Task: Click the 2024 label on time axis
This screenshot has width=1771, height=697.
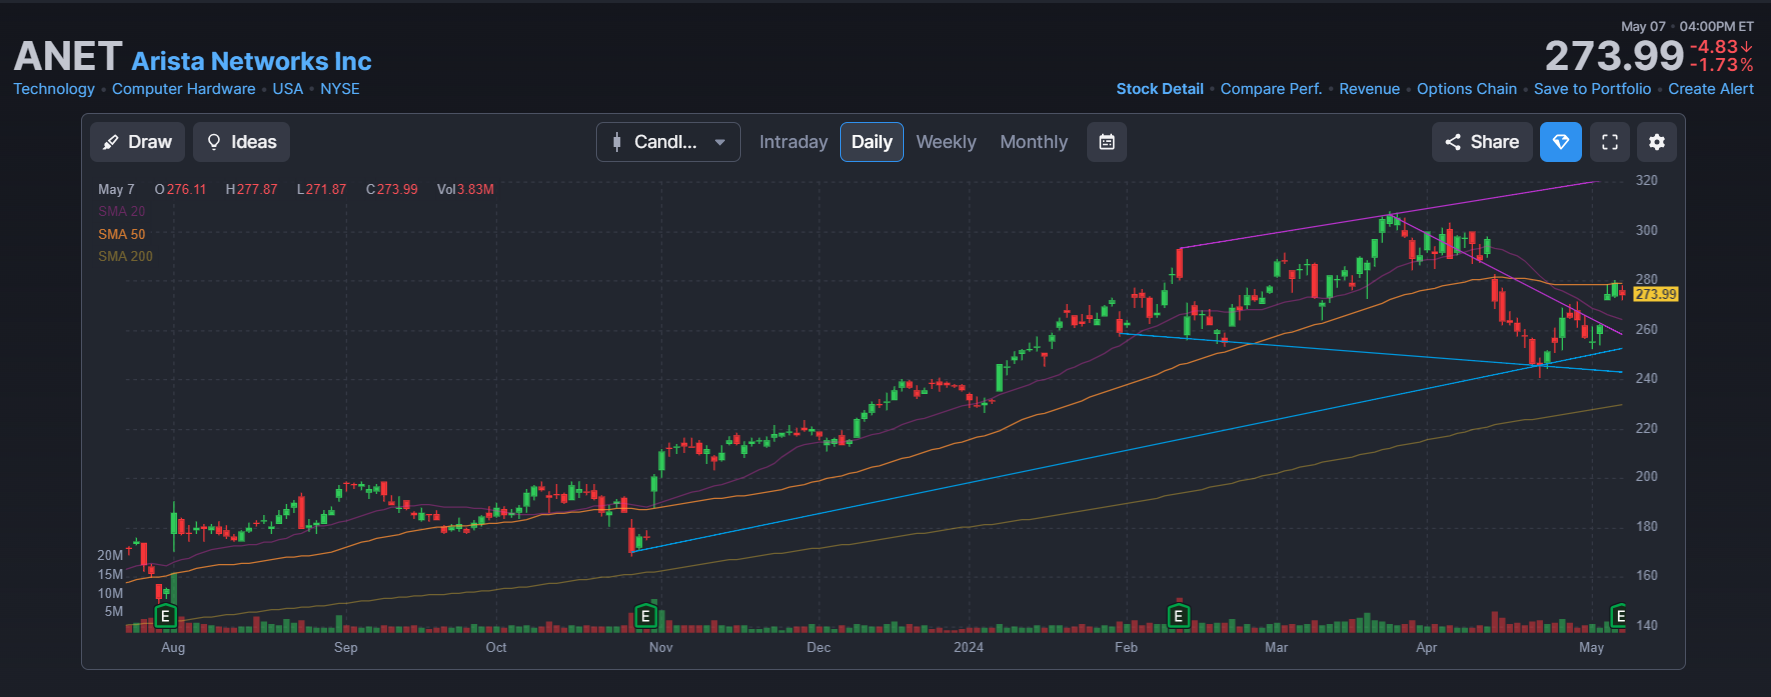Action: pyautogui.click(x=968, y=647)
